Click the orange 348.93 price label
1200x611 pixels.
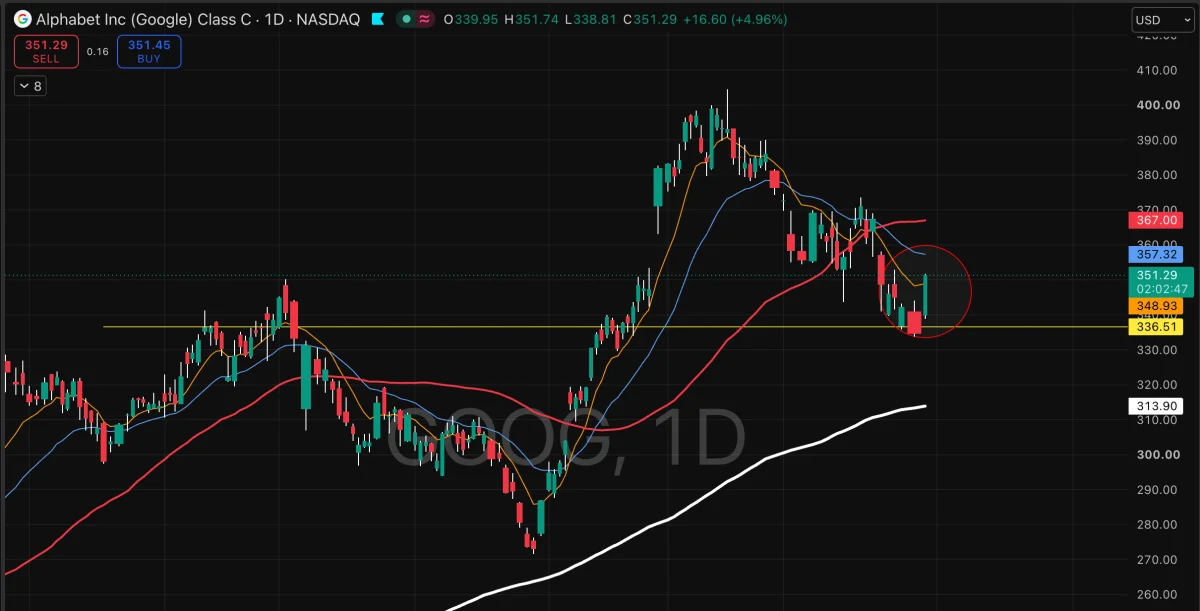(x=1156, y=305)
